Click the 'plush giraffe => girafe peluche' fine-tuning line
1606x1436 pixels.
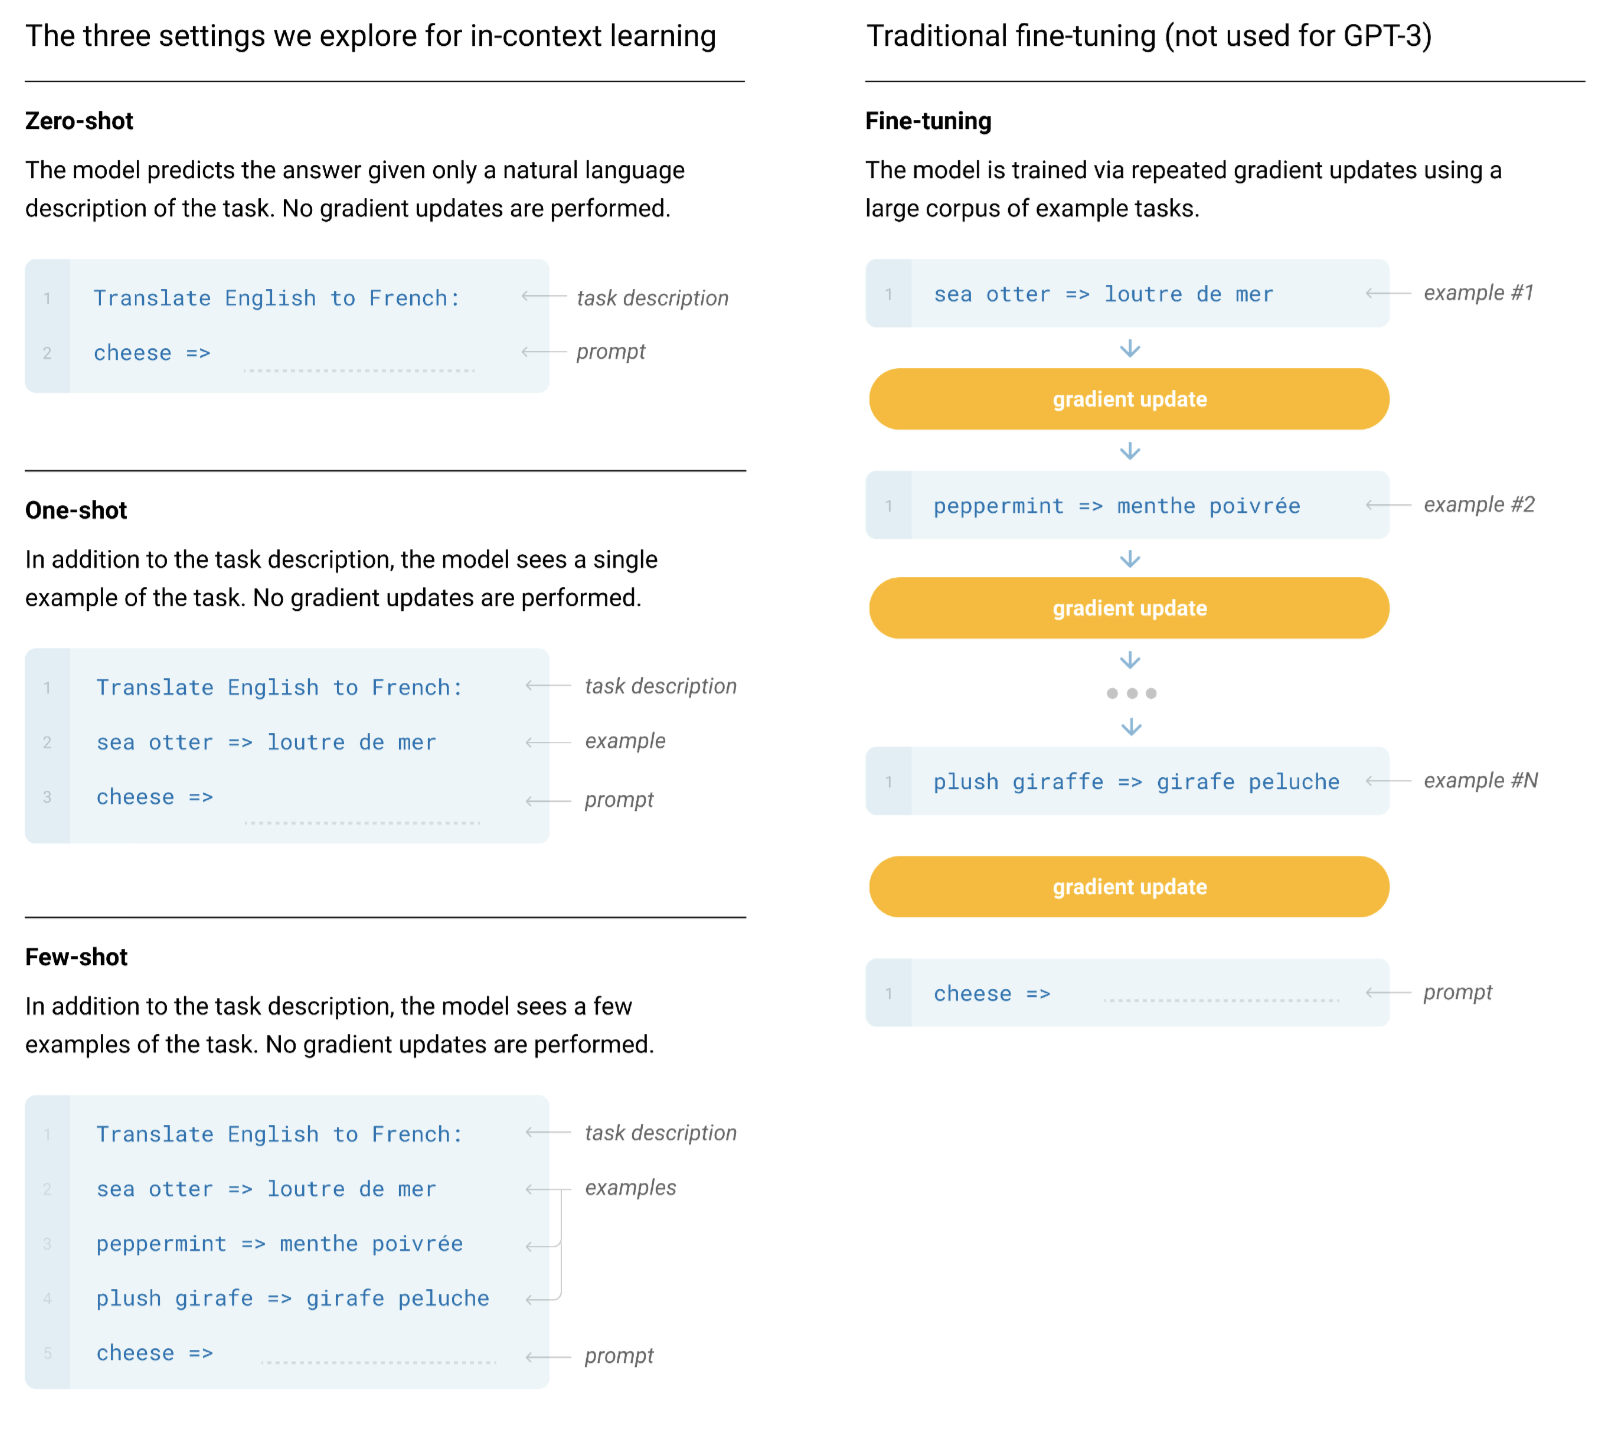[x=1136, y=782]
